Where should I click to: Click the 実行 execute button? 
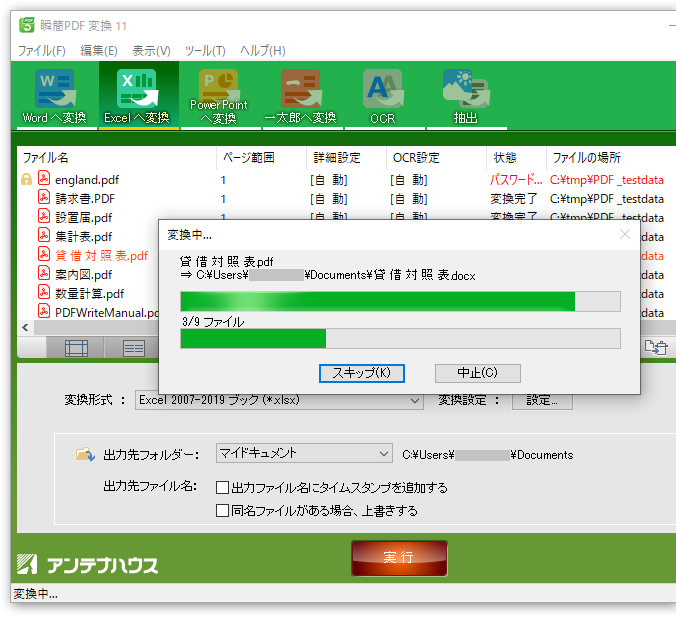click(399, 558)
